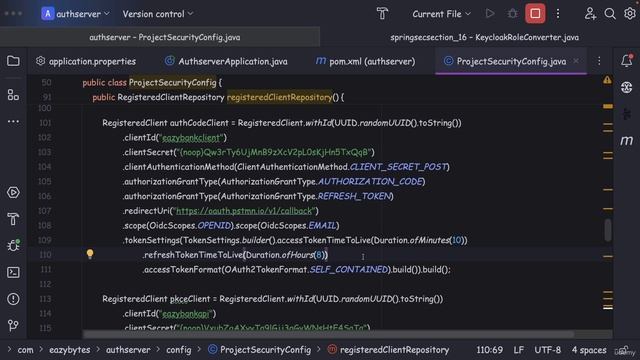Open the Build hammer tool window
Viewport: 640px width, 360px height.
13,219
